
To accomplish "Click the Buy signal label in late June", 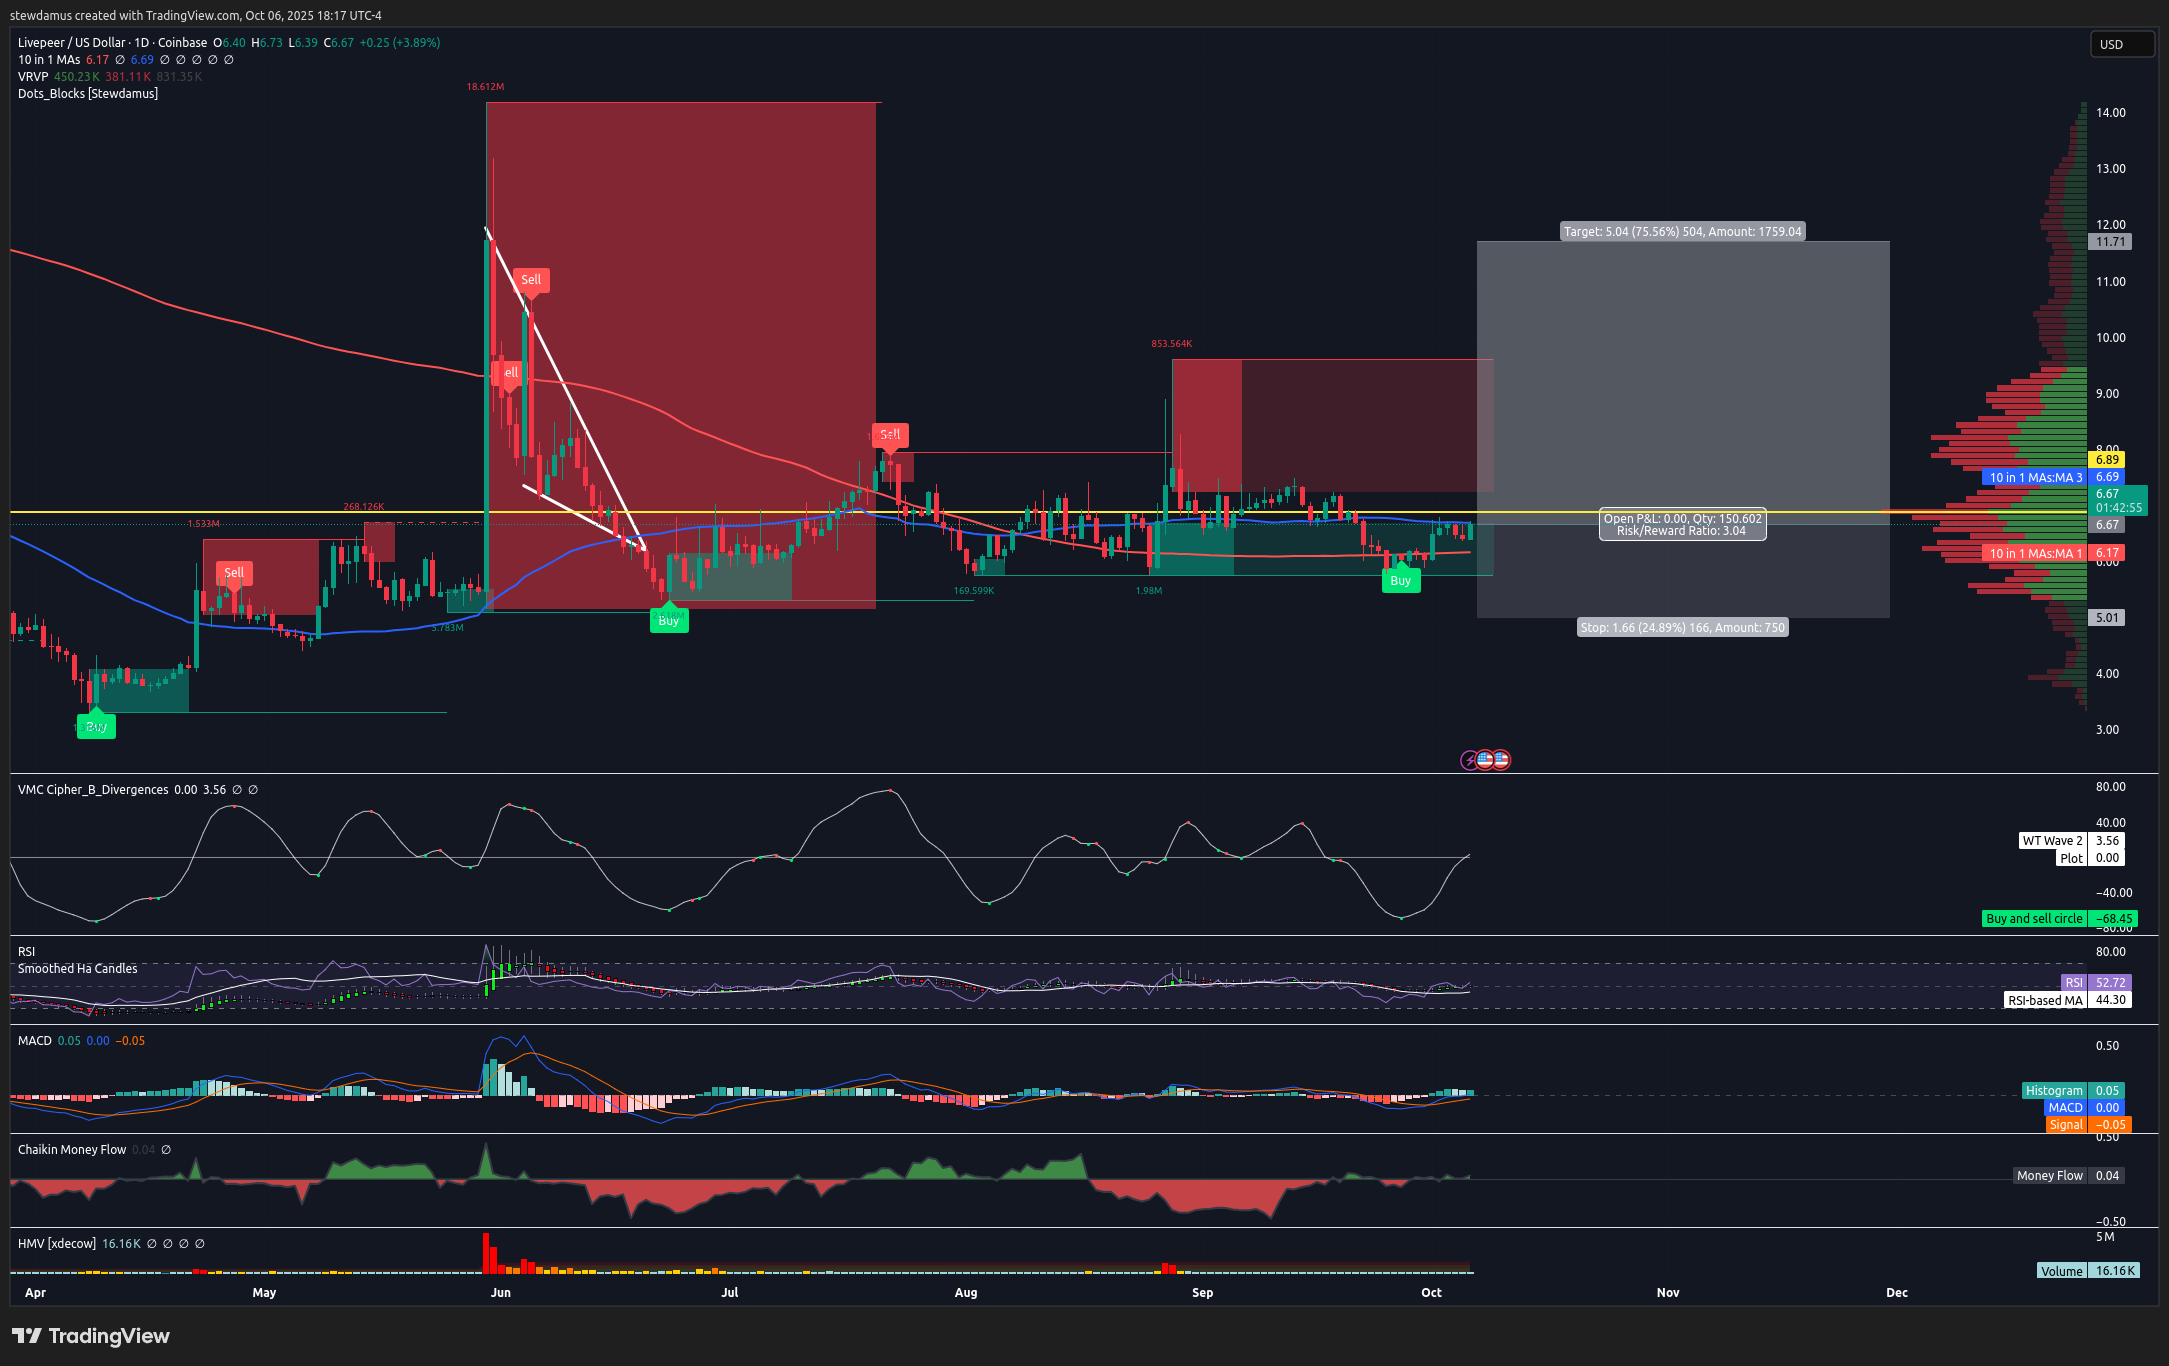I will 668,621.
